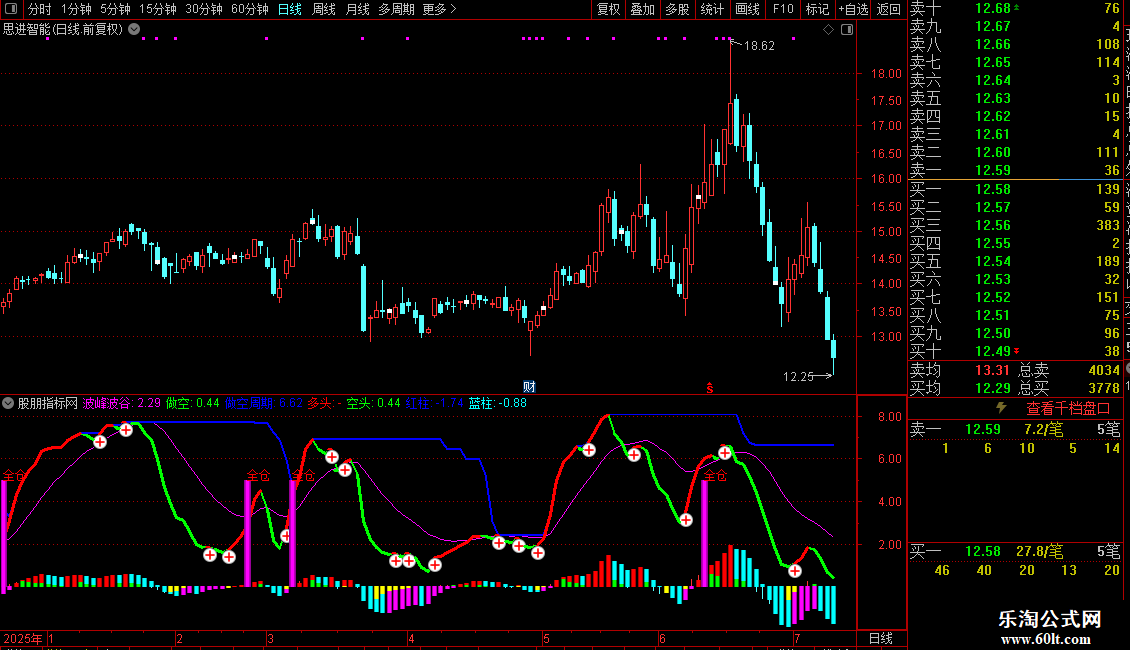Click the panel layout icon at top-left
This screenshot has width=1130, height=650.
click(11, 9)
